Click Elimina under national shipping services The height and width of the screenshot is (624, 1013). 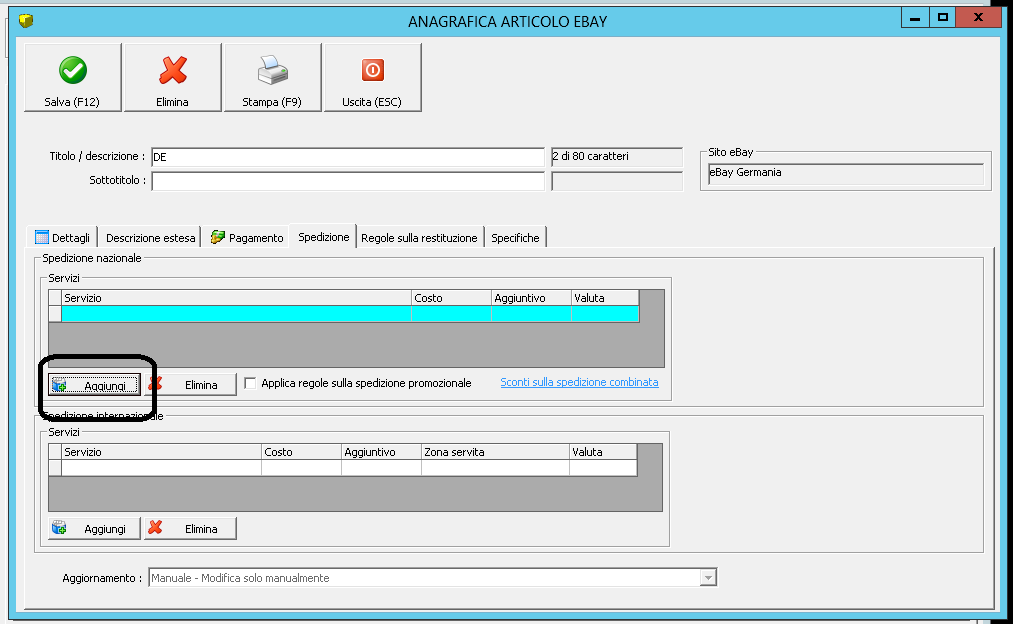pos(190,385)
